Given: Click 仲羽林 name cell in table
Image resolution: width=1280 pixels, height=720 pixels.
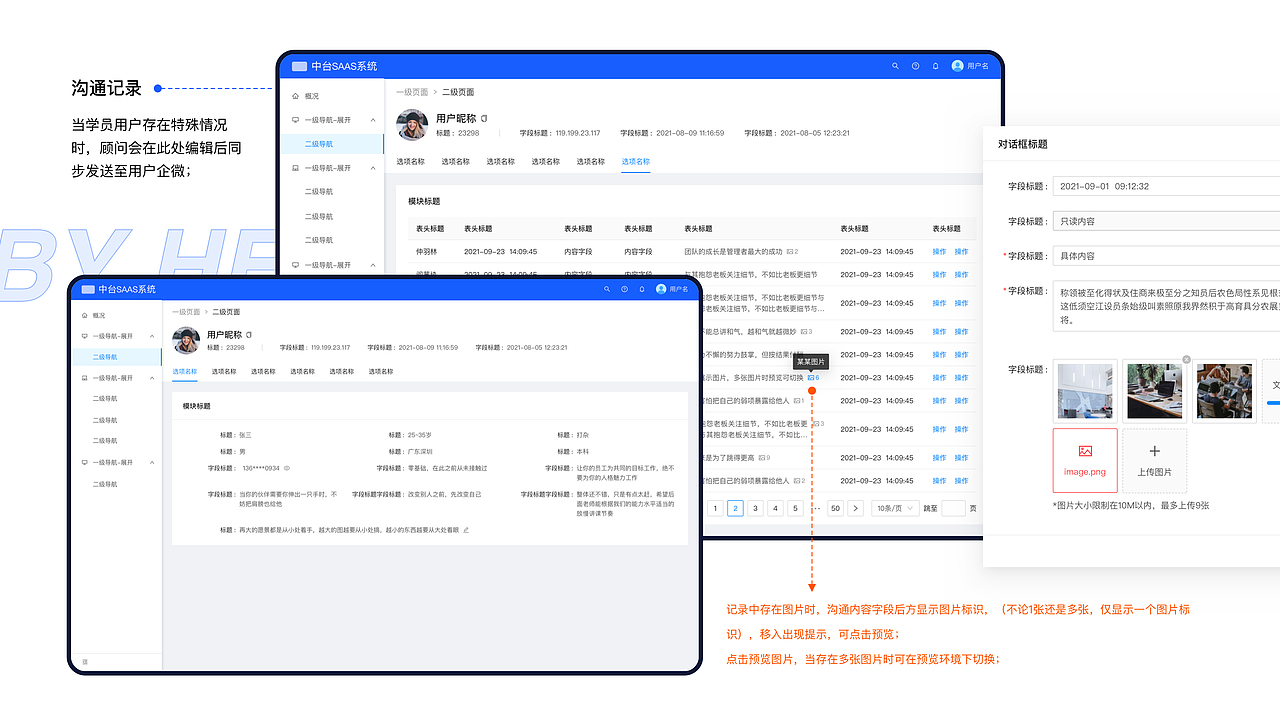Looking at the screenshot, I should click(427, 252).
